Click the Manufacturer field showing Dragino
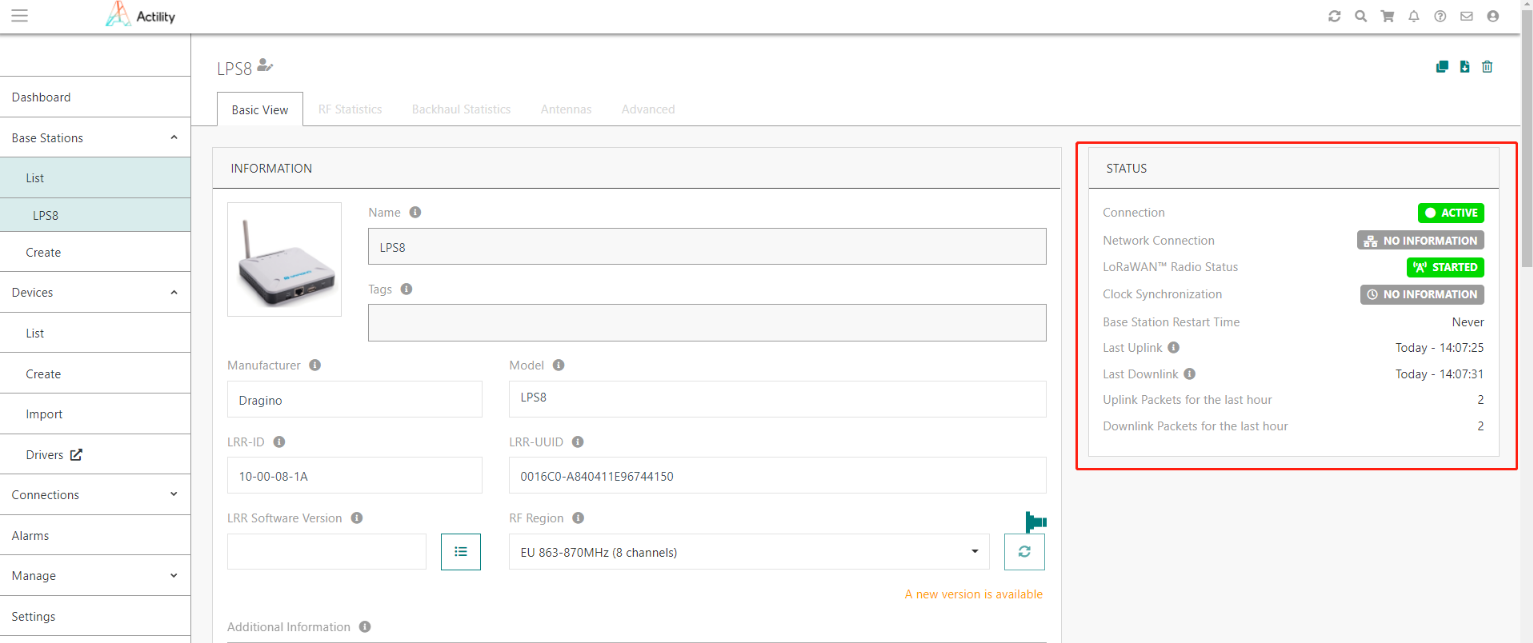Screen dimensions: 1533x643 (x=354, y=399)
